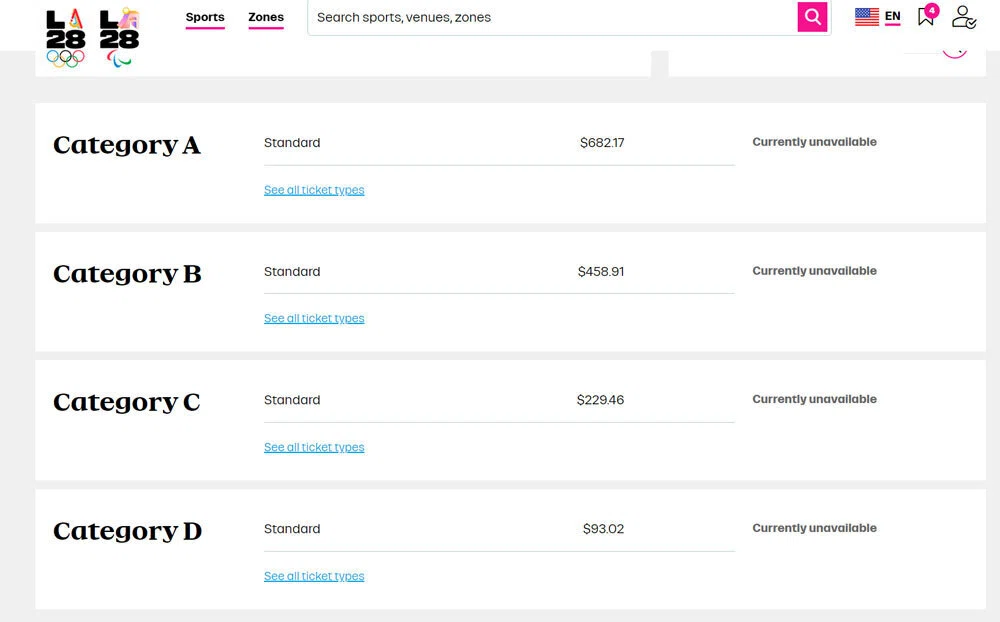The width and height of the screenshot is (1000, 622).
Task: Click the pink search magnifier button
Action: 812,17
